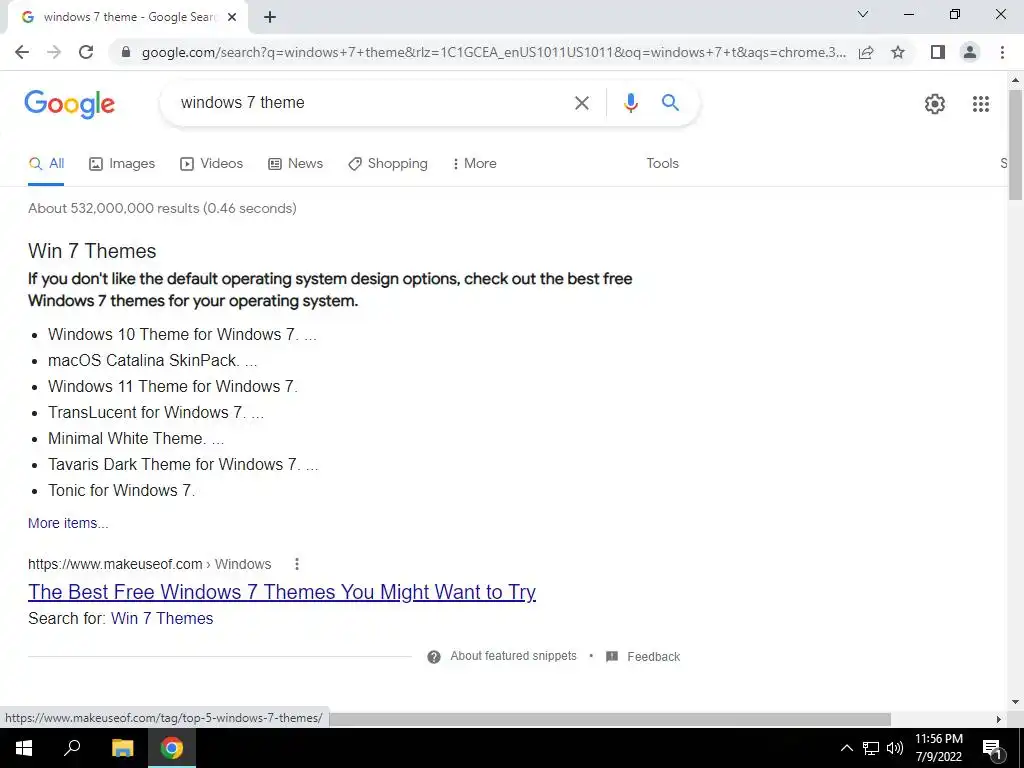Open options for the makeuseof.com result
Viewport: 1024px width, 768px height.
coord(296,564)
